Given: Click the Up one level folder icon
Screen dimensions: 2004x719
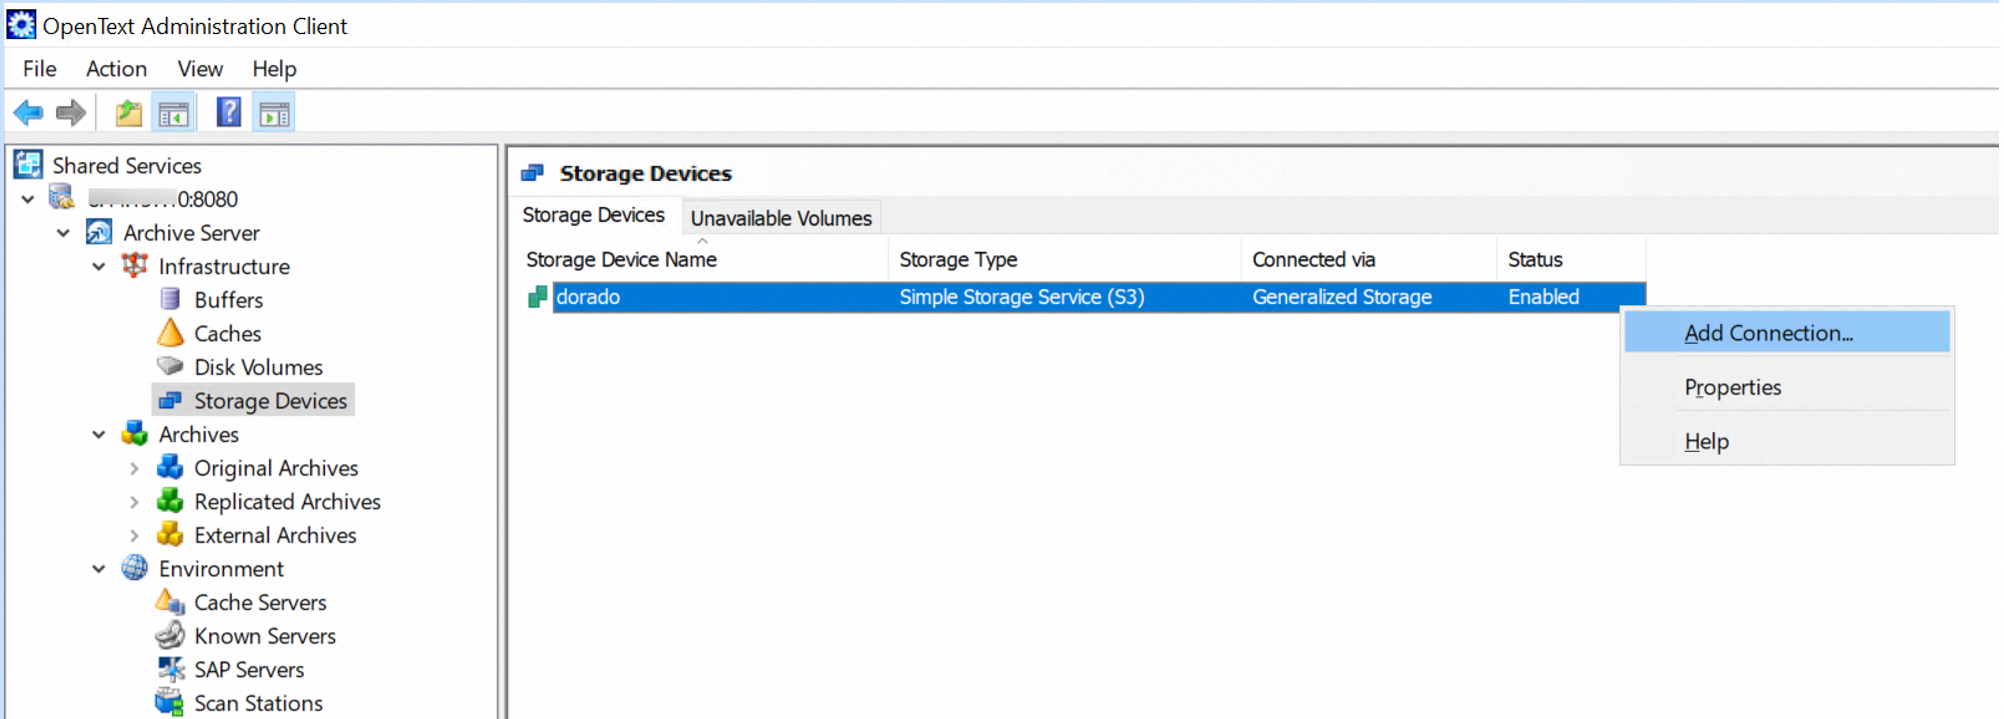Looking at the screenshot, I should pyautogui.click(x=129, y=113).
